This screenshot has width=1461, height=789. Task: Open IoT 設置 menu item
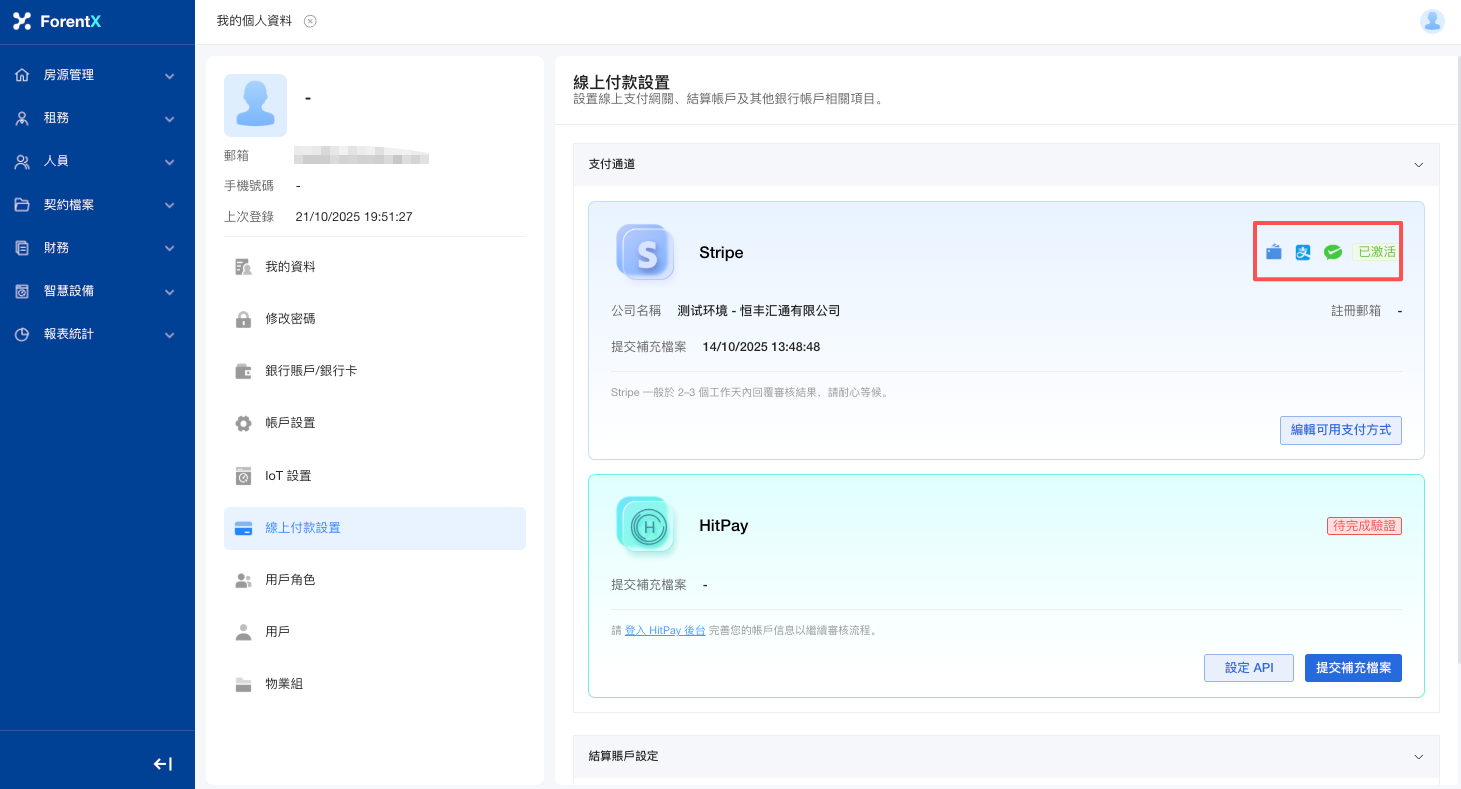288,476
